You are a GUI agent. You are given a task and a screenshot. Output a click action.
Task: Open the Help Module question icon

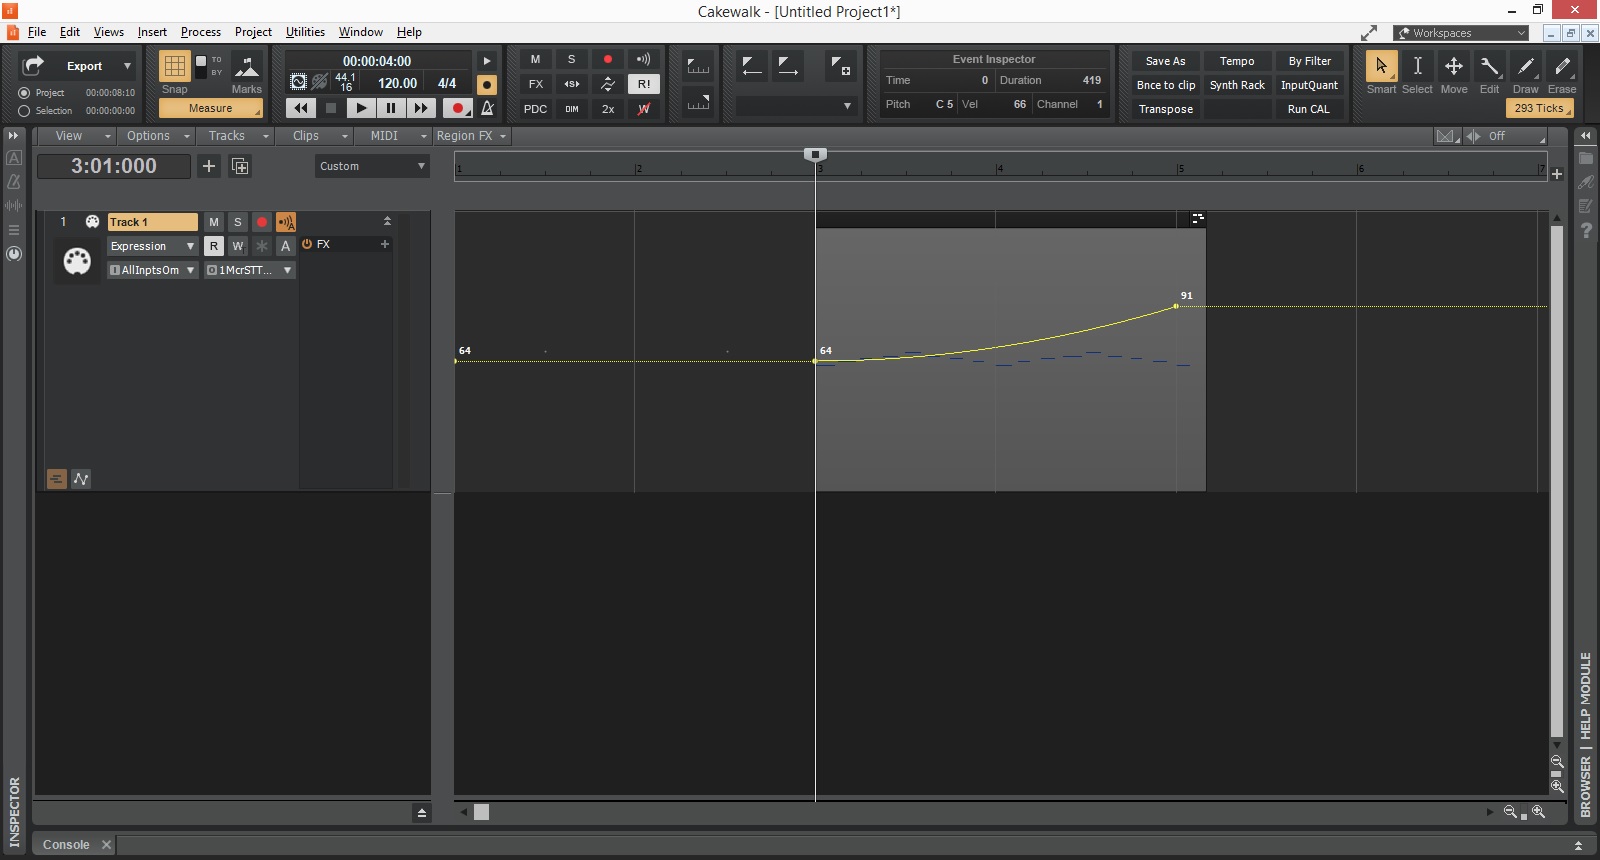pyautogui.click(x=1586, y=230)
